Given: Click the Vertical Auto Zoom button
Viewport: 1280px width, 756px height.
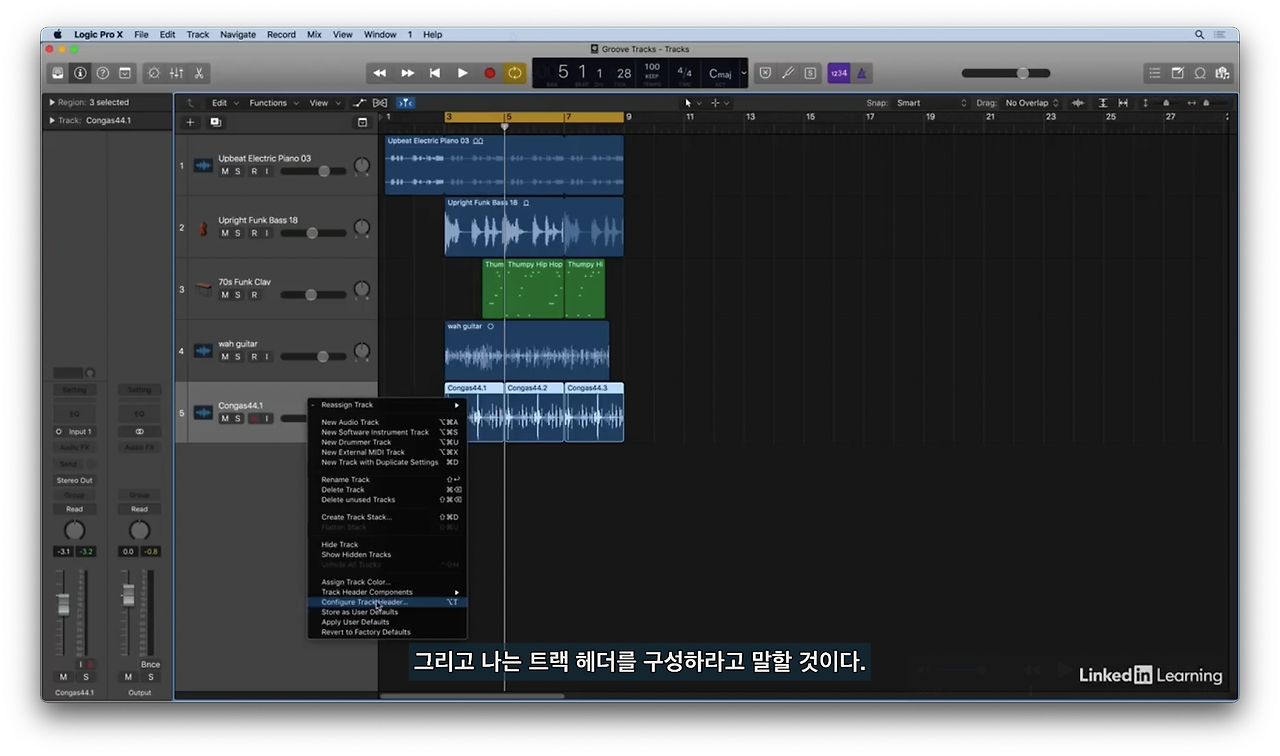Looking at the screenshot, I should click(x=1103, y=103).
